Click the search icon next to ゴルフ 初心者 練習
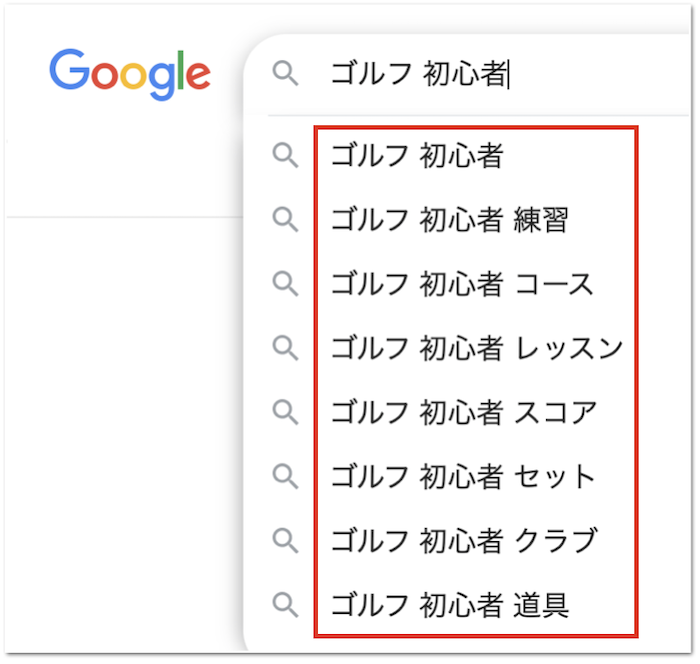 coord(286,220)
